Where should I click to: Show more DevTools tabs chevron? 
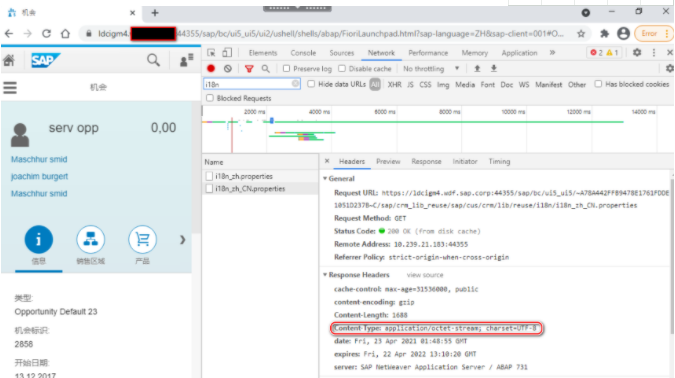[552, 53]
